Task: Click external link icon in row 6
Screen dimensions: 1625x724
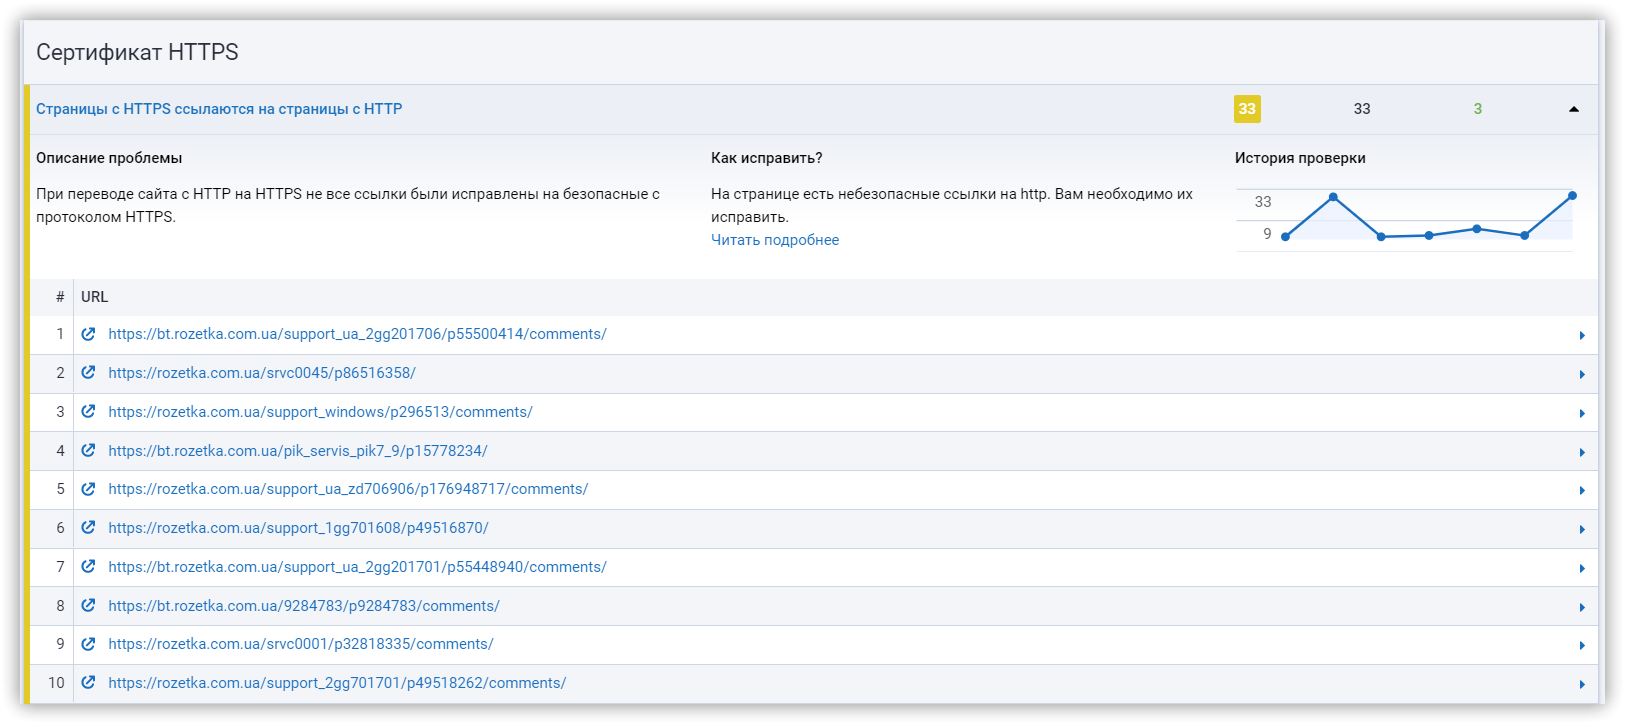Action: pos(88,528)
